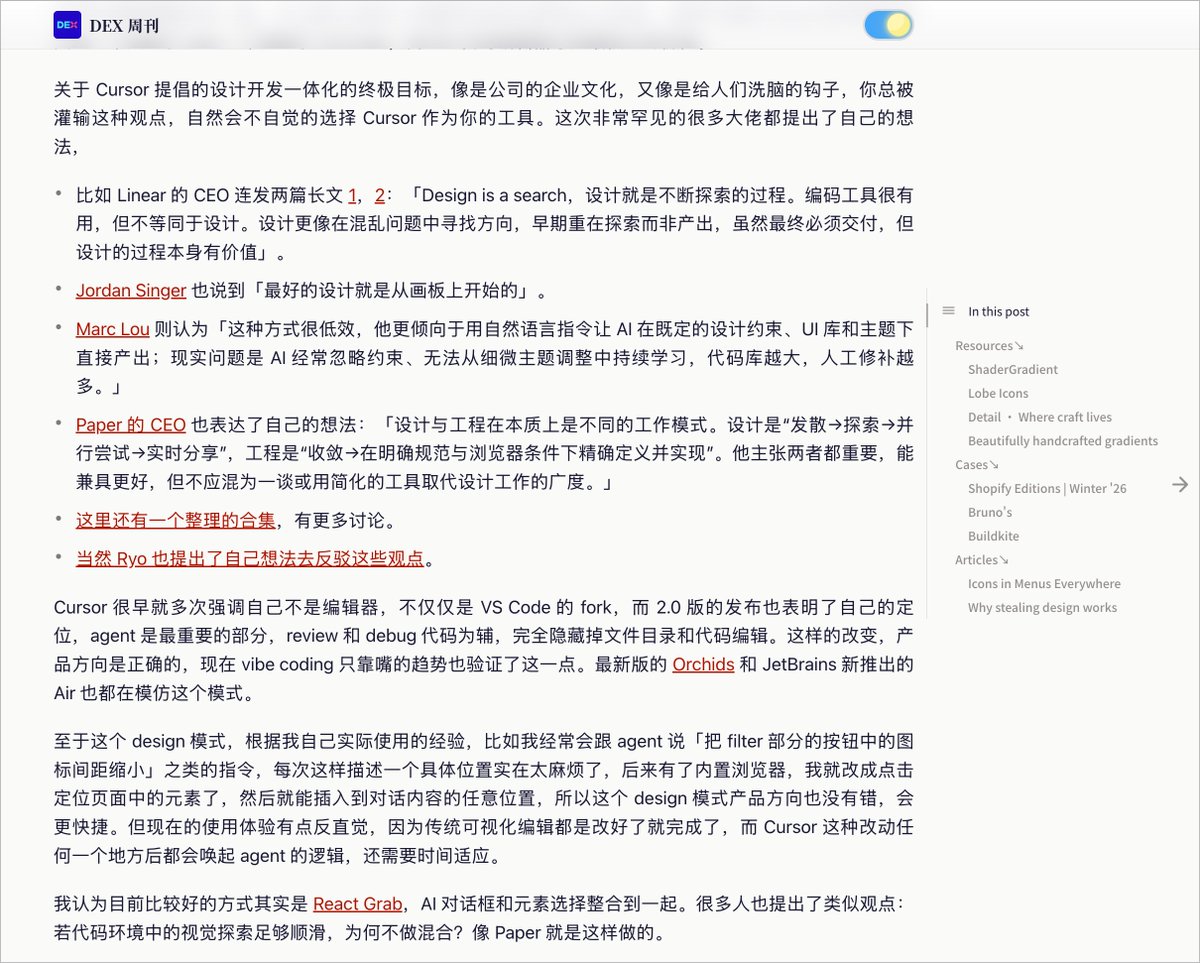Go to Buildkite in the outline

(993, 537)
